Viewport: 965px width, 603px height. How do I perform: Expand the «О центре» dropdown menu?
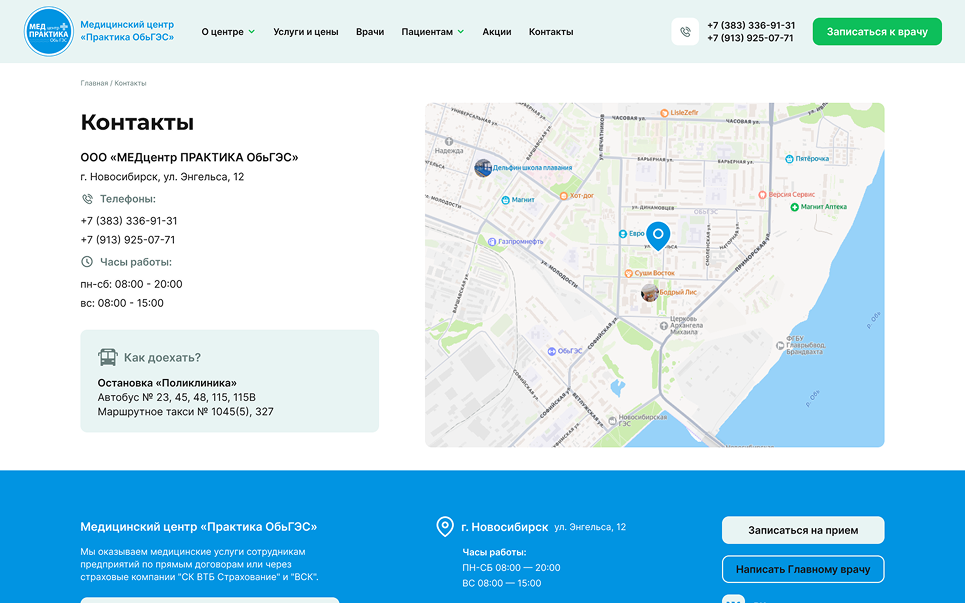click(228, 32)
